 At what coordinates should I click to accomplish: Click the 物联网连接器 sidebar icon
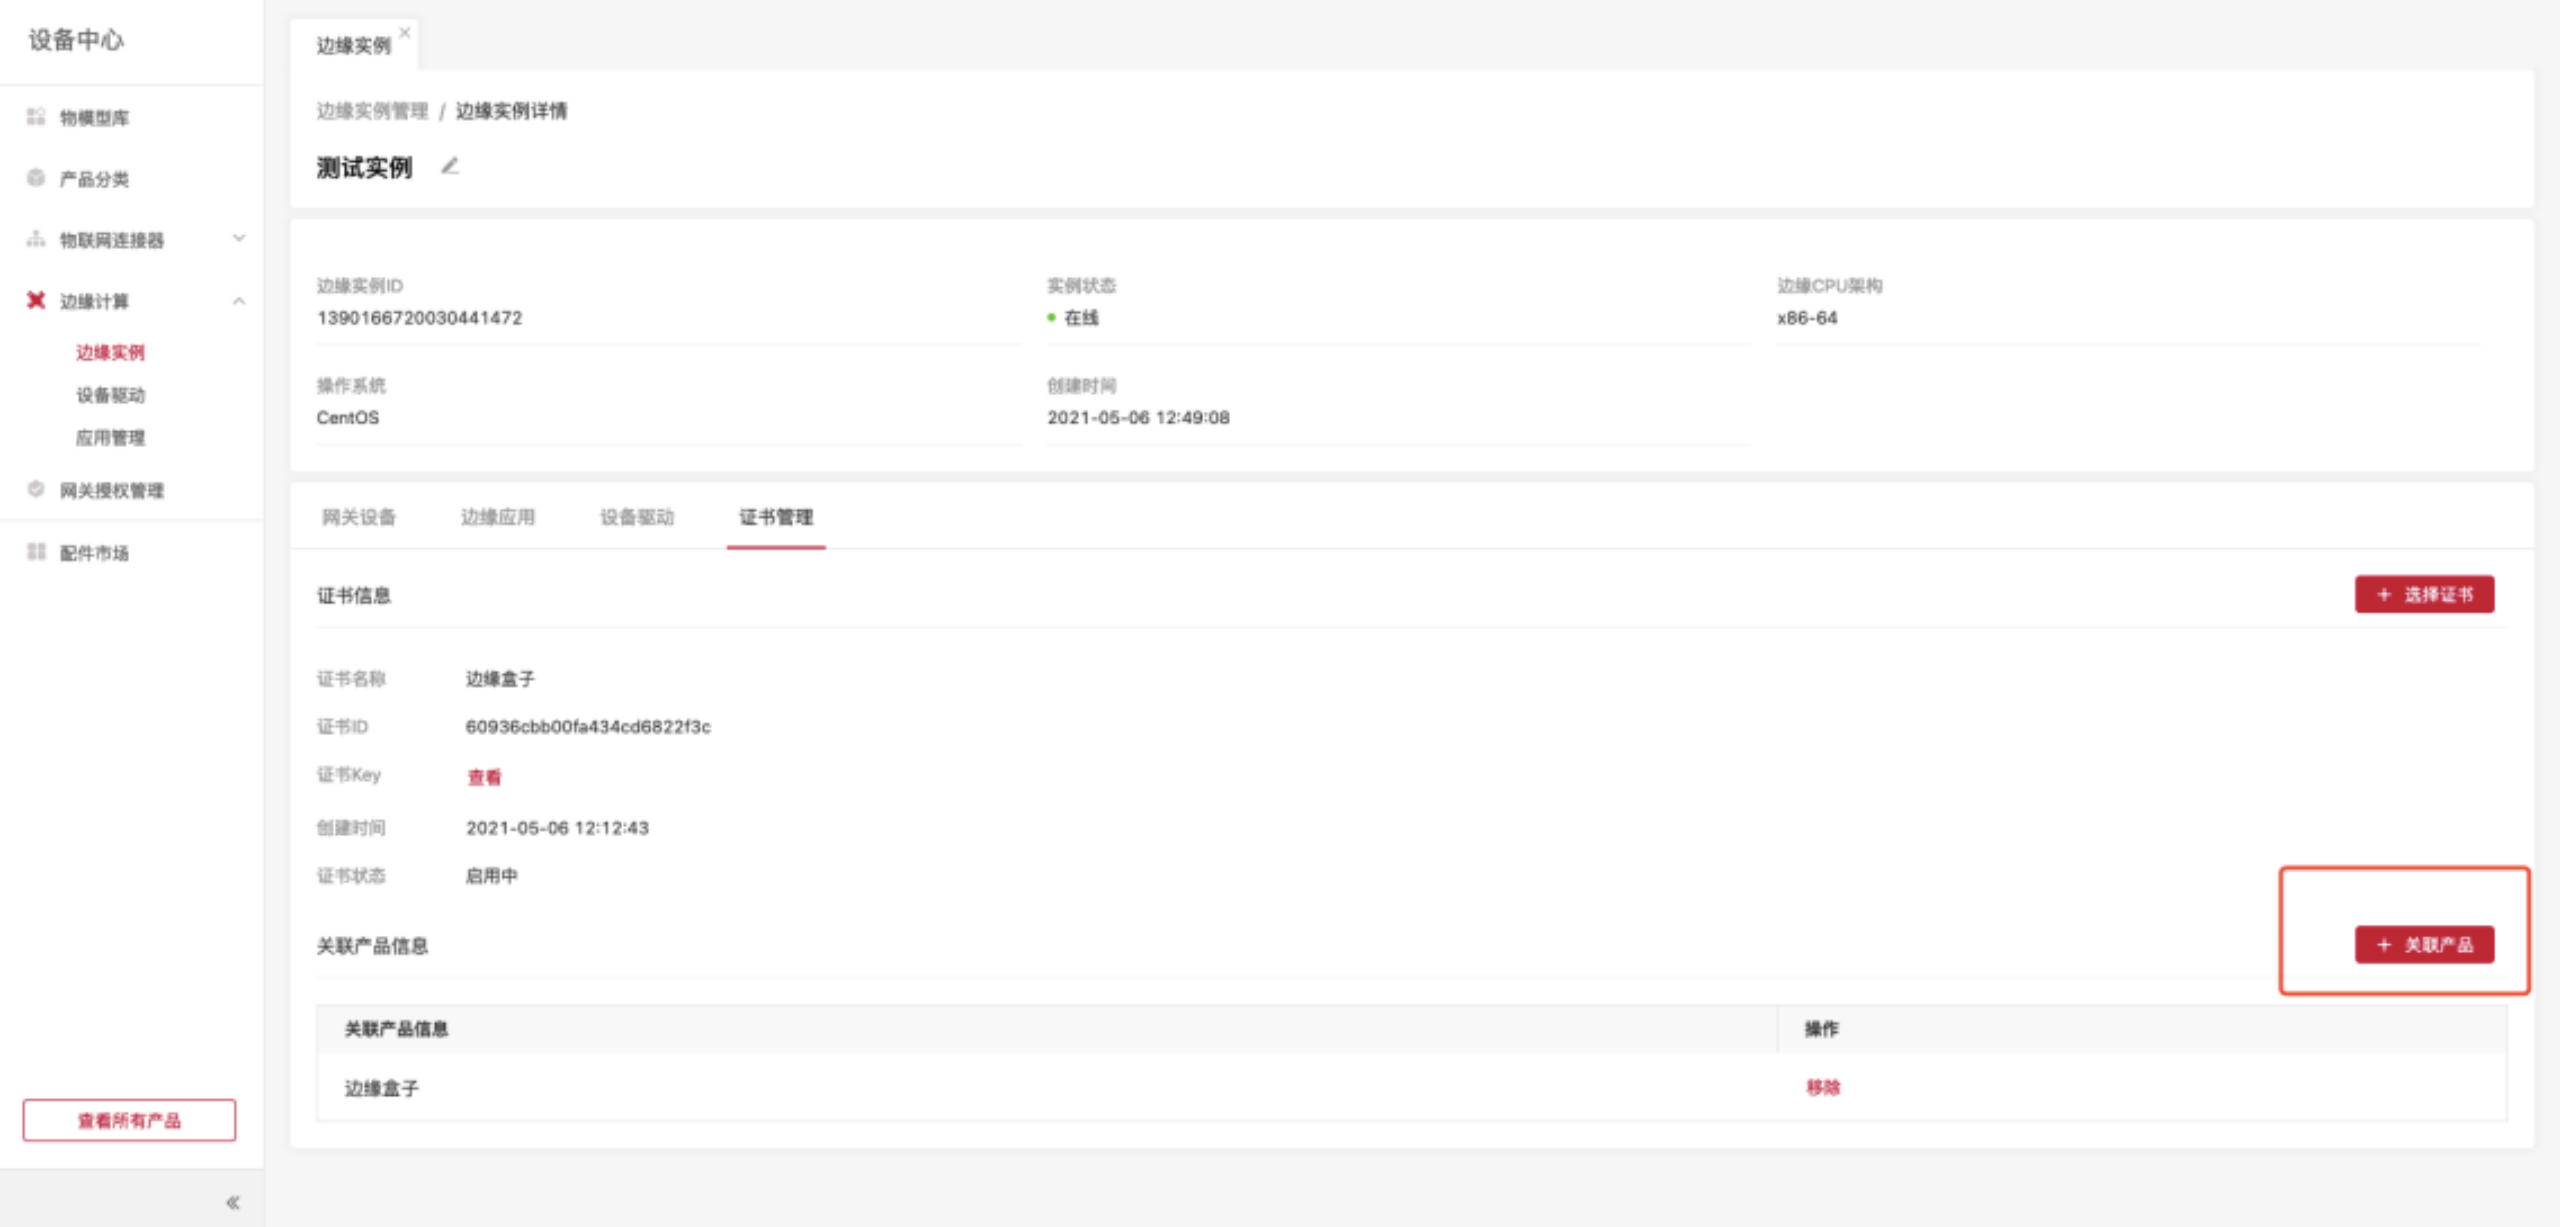point(36,239)
